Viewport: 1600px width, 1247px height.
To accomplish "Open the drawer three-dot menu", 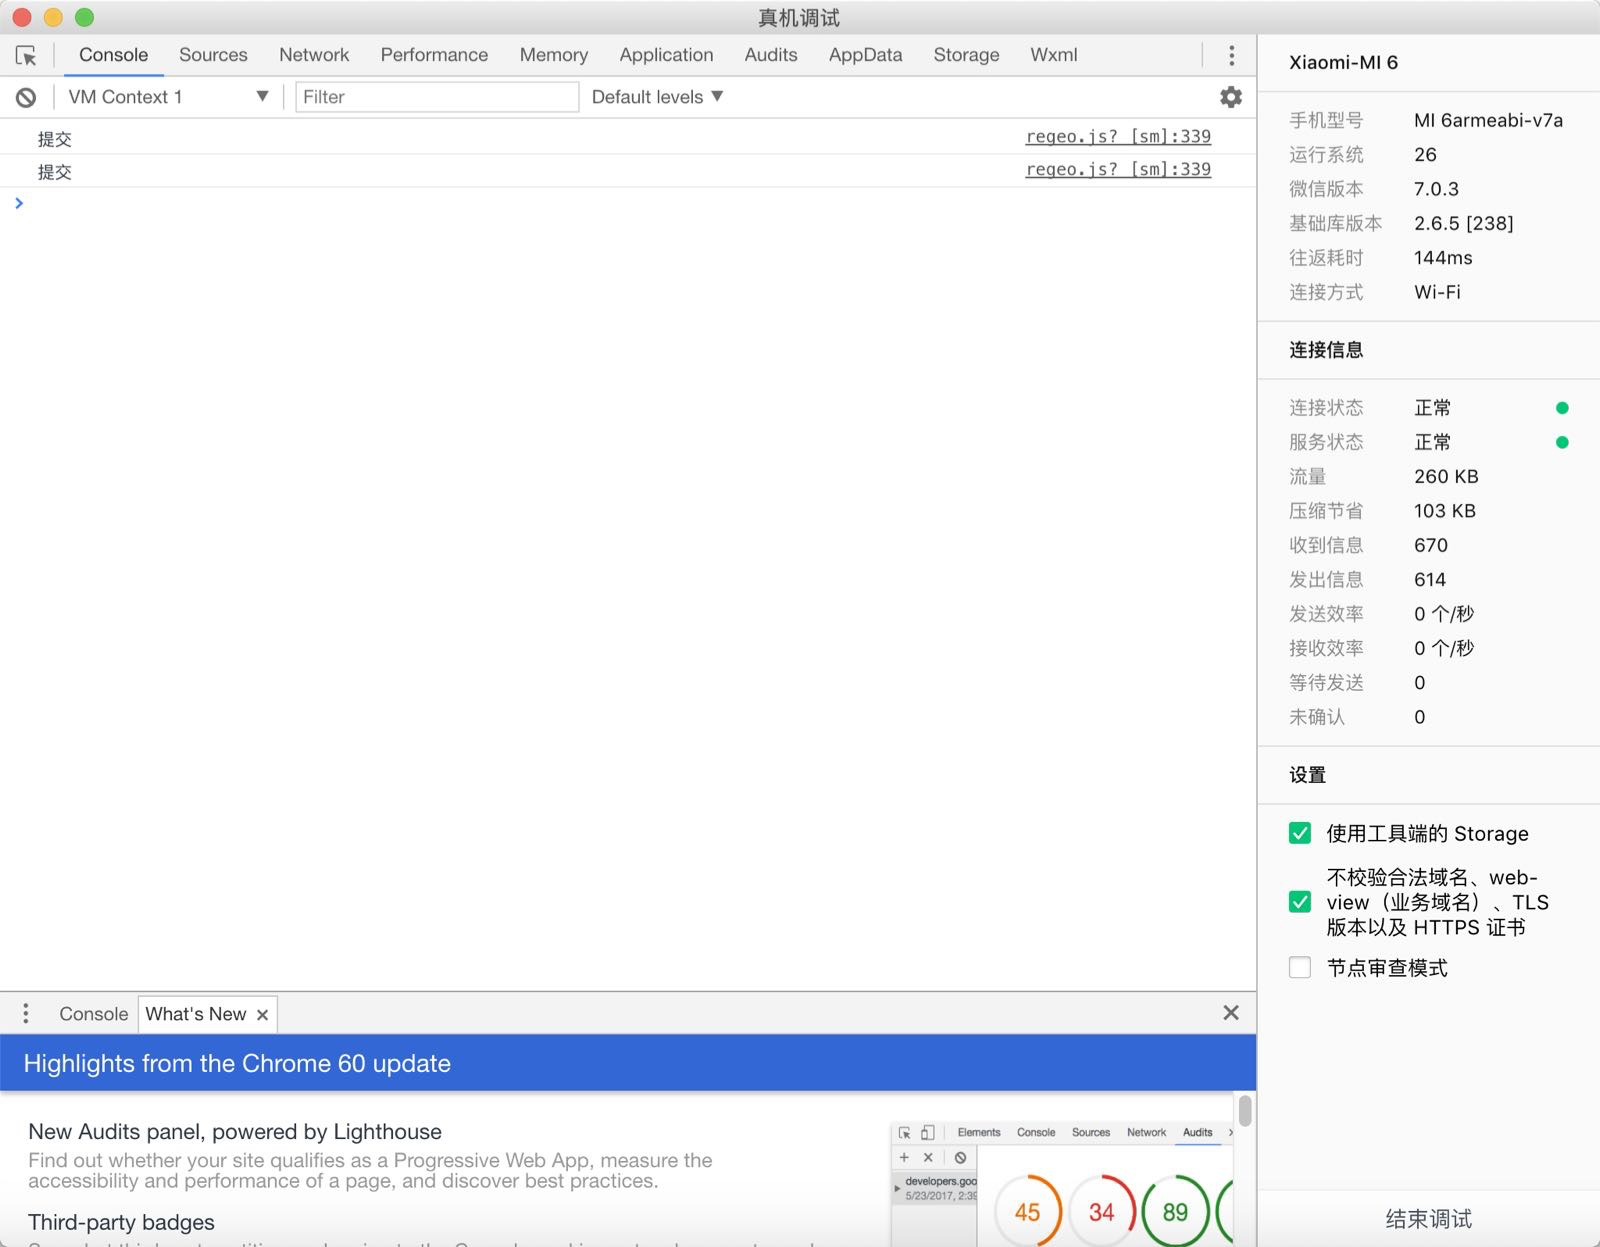I will tap(26, 1014).
